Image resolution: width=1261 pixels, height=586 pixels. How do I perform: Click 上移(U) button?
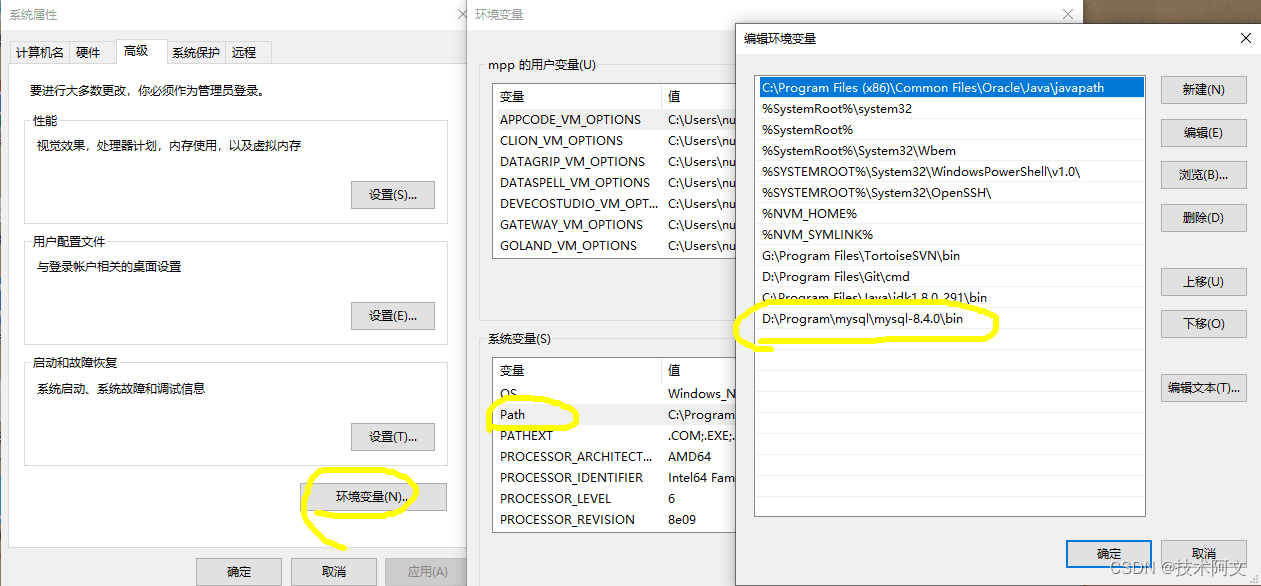[1203, 281]
